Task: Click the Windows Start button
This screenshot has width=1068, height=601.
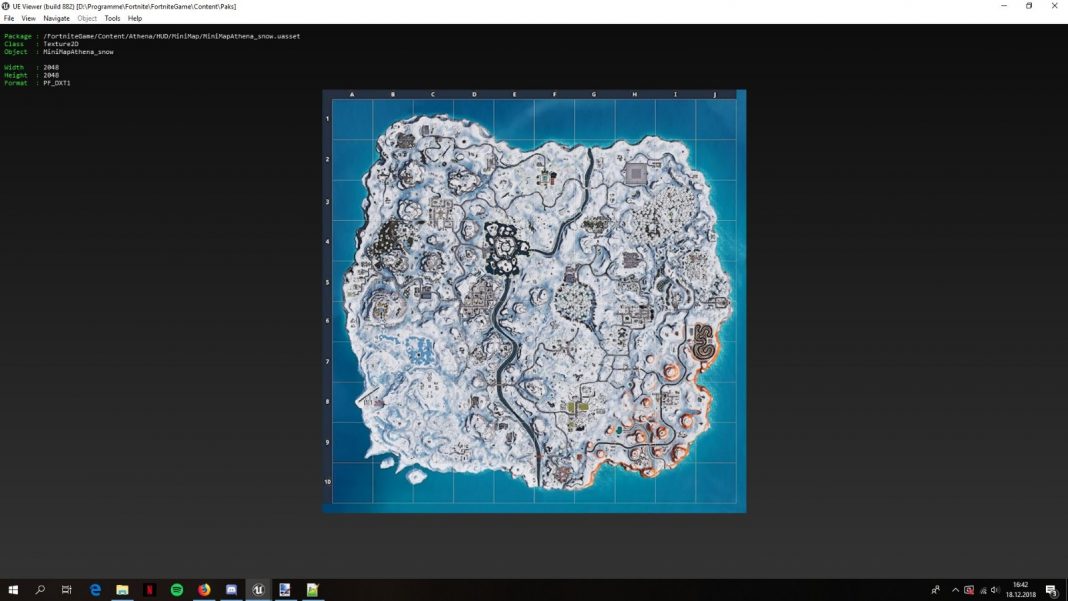Action: (x=13, y=590)
